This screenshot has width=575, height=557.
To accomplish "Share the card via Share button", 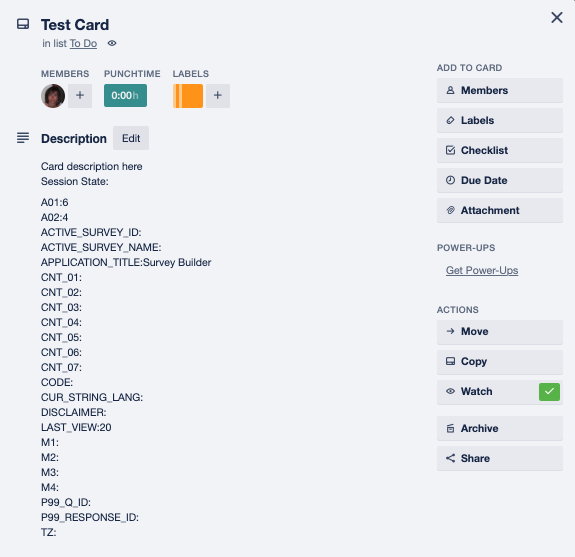I will 499,458.
